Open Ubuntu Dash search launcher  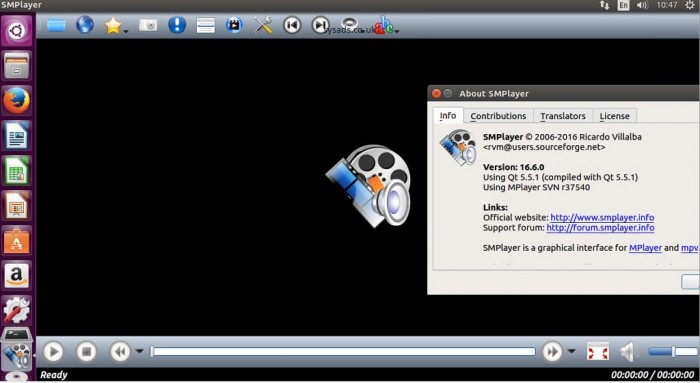(17, 30)
